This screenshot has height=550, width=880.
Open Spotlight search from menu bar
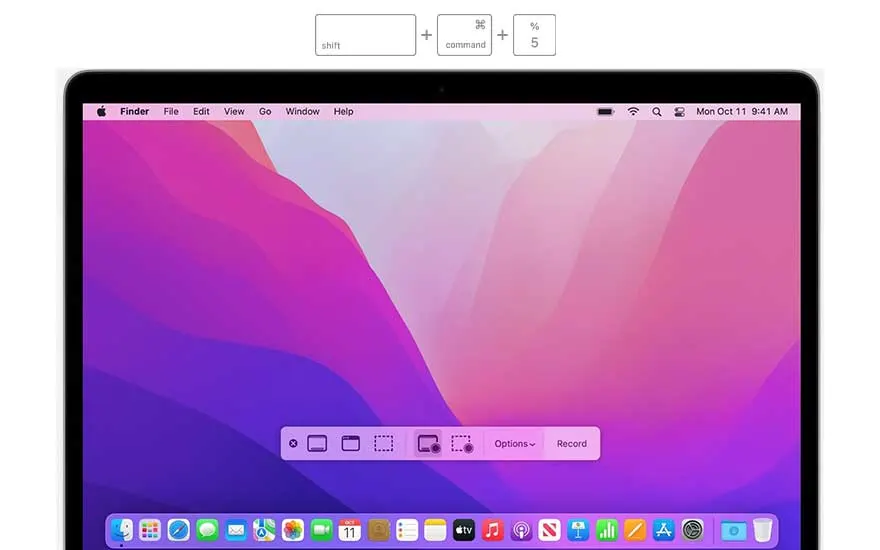656,112
